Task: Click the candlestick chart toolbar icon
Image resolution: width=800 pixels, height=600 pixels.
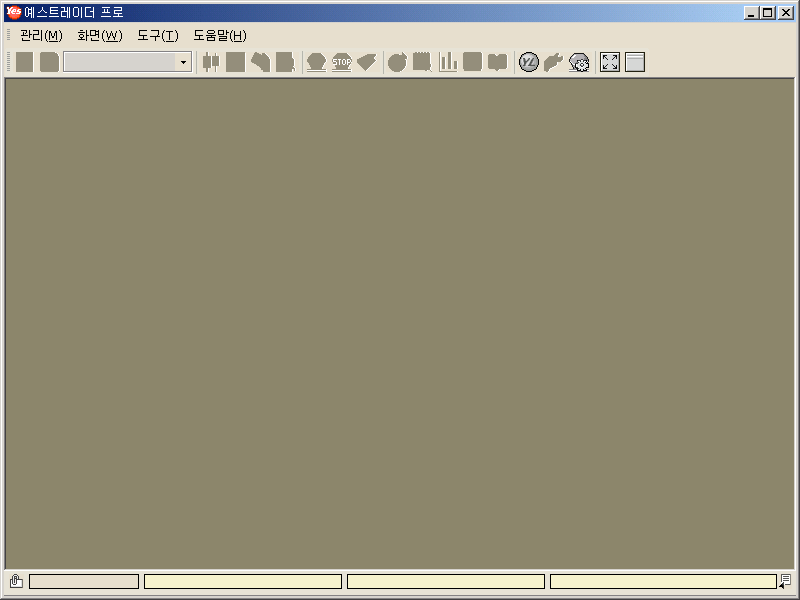Action: [x=211, y=62]
